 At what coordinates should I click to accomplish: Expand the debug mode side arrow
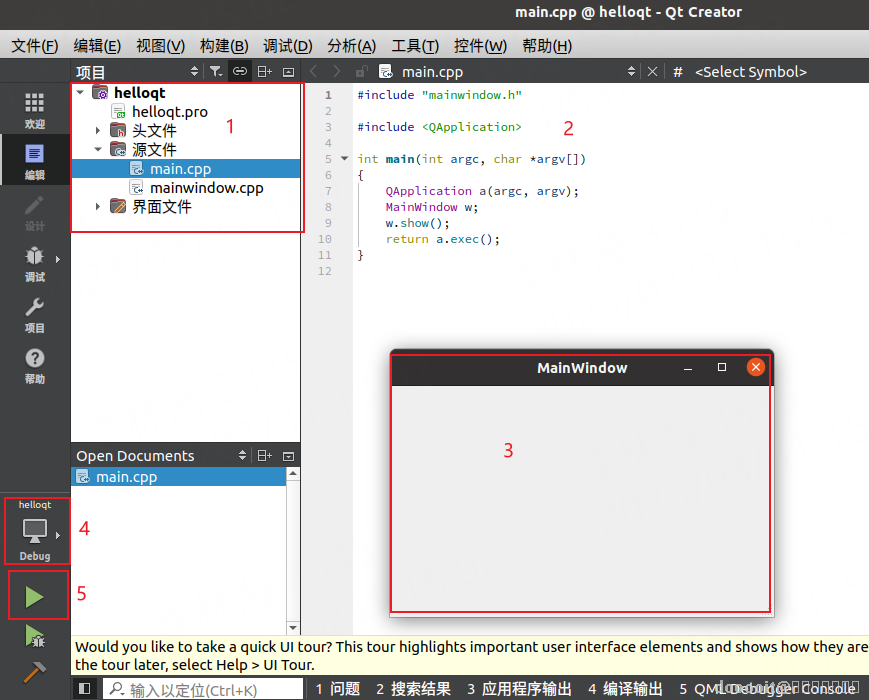[58, 259]
